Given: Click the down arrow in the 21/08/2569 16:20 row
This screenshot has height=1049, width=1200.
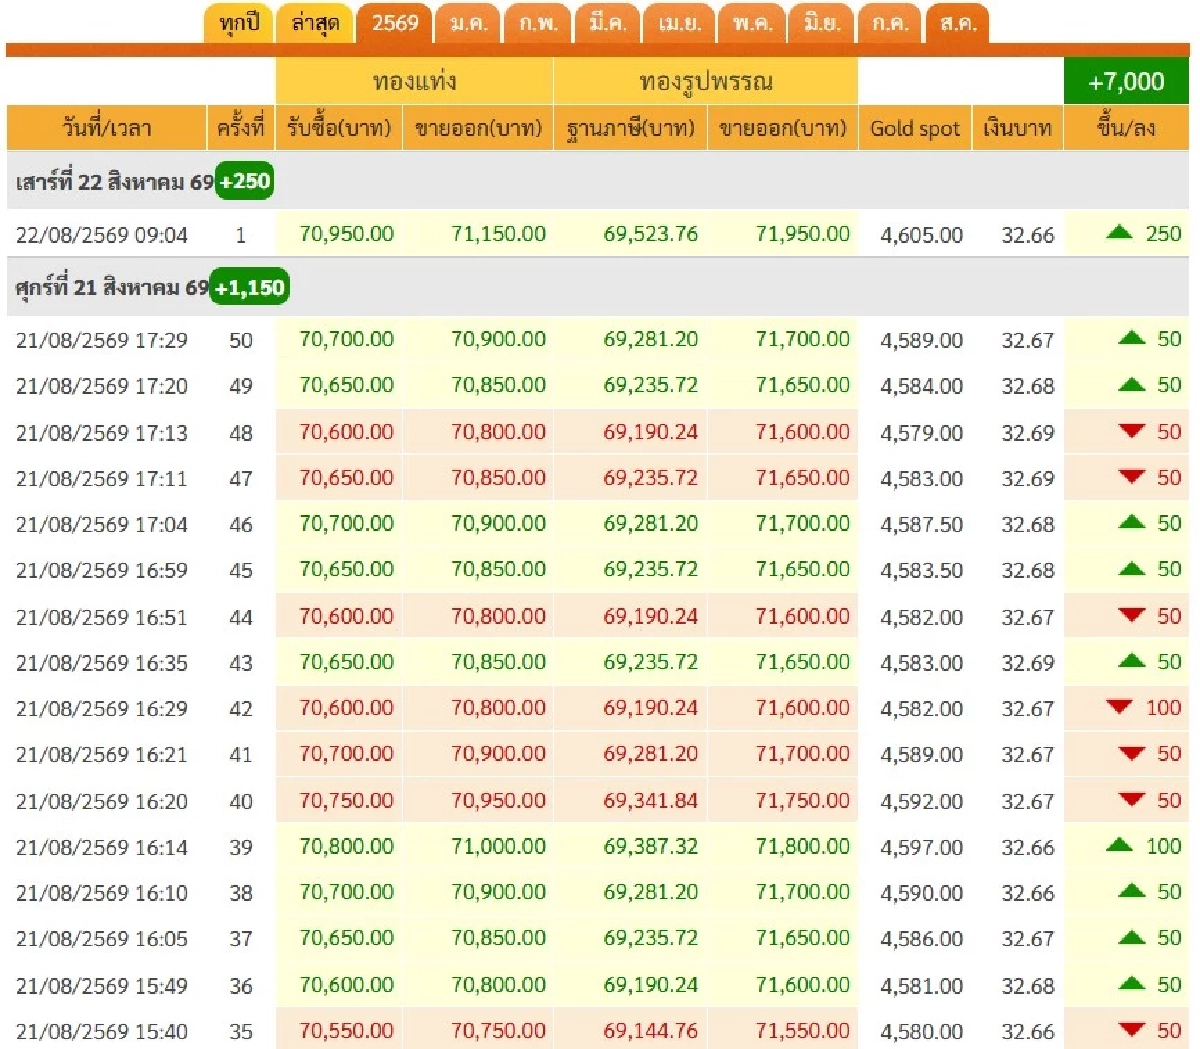Looking at the screenshot, I should [x=1131, y=800].
